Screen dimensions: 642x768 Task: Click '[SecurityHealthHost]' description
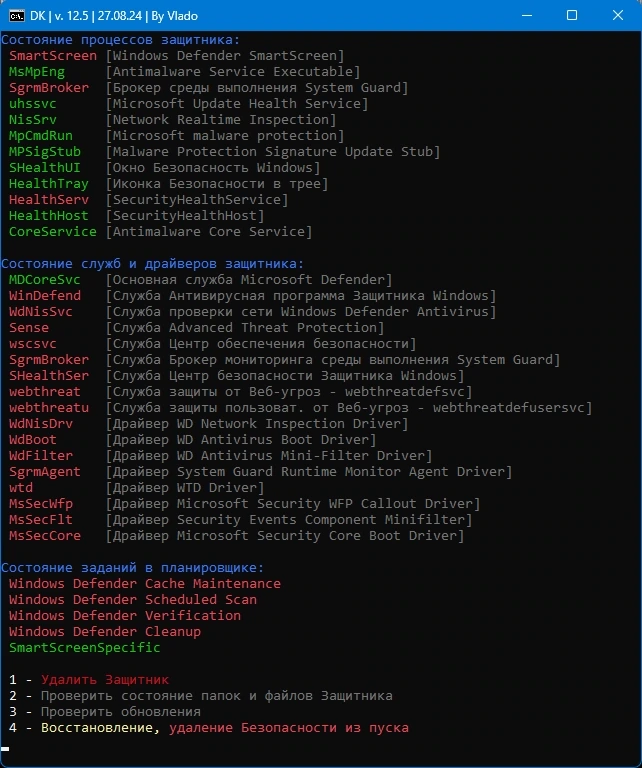click(185, 216)
